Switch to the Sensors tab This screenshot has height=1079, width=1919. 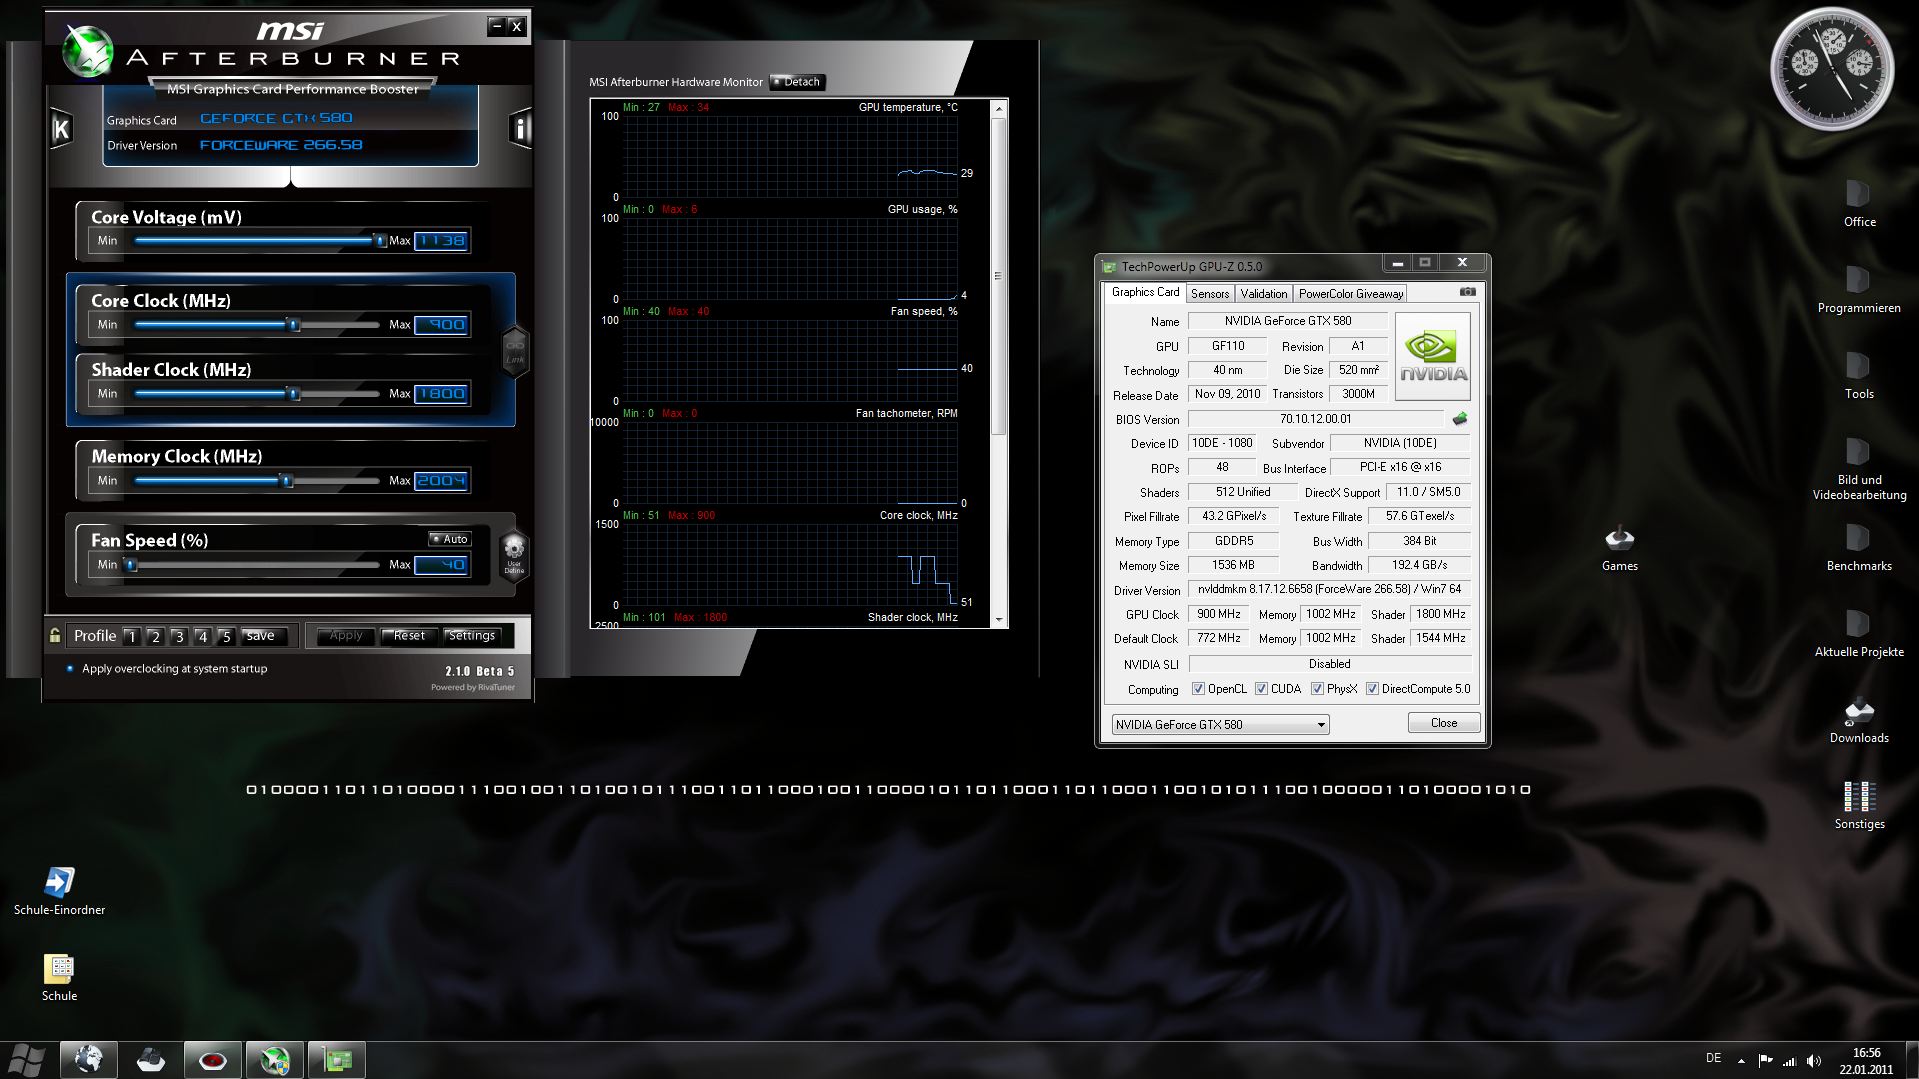pos(1210,294)
